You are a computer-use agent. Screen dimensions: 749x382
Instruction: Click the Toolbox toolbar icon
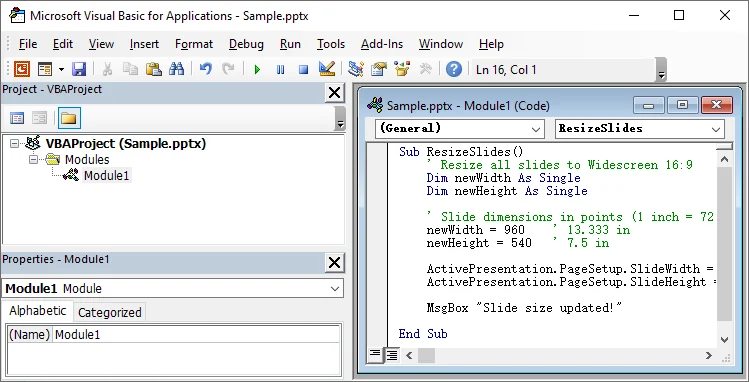coord(425,69)
